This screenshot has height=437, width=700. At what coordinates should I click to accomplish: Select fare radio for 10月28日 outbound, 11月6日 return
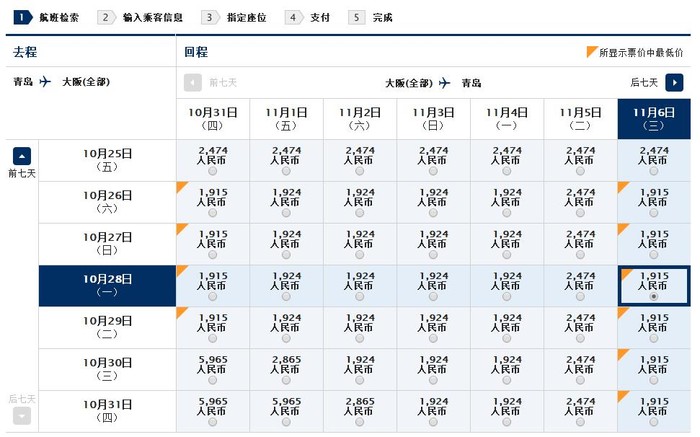(654, 297)
